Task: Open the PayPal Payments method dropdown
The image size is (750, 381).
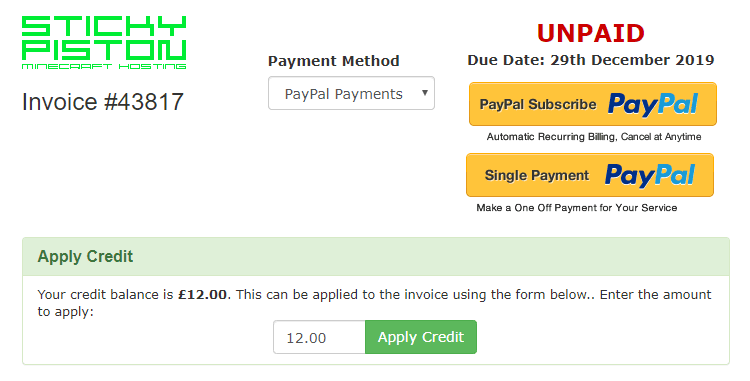Action: [351, 93]
